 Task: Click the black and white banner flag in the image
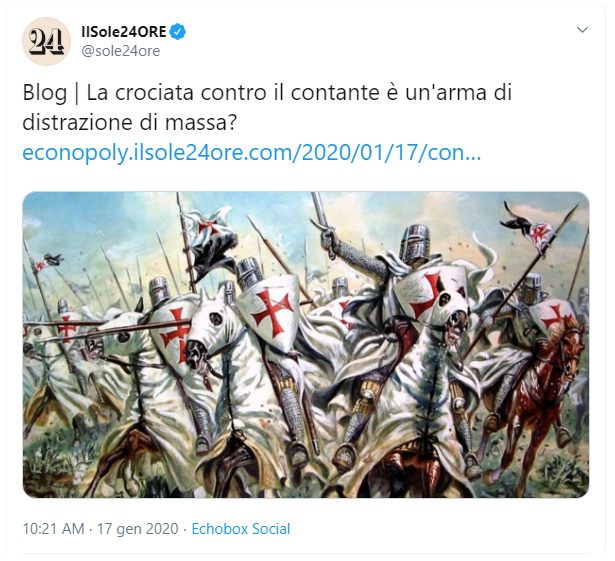[211, 243]
